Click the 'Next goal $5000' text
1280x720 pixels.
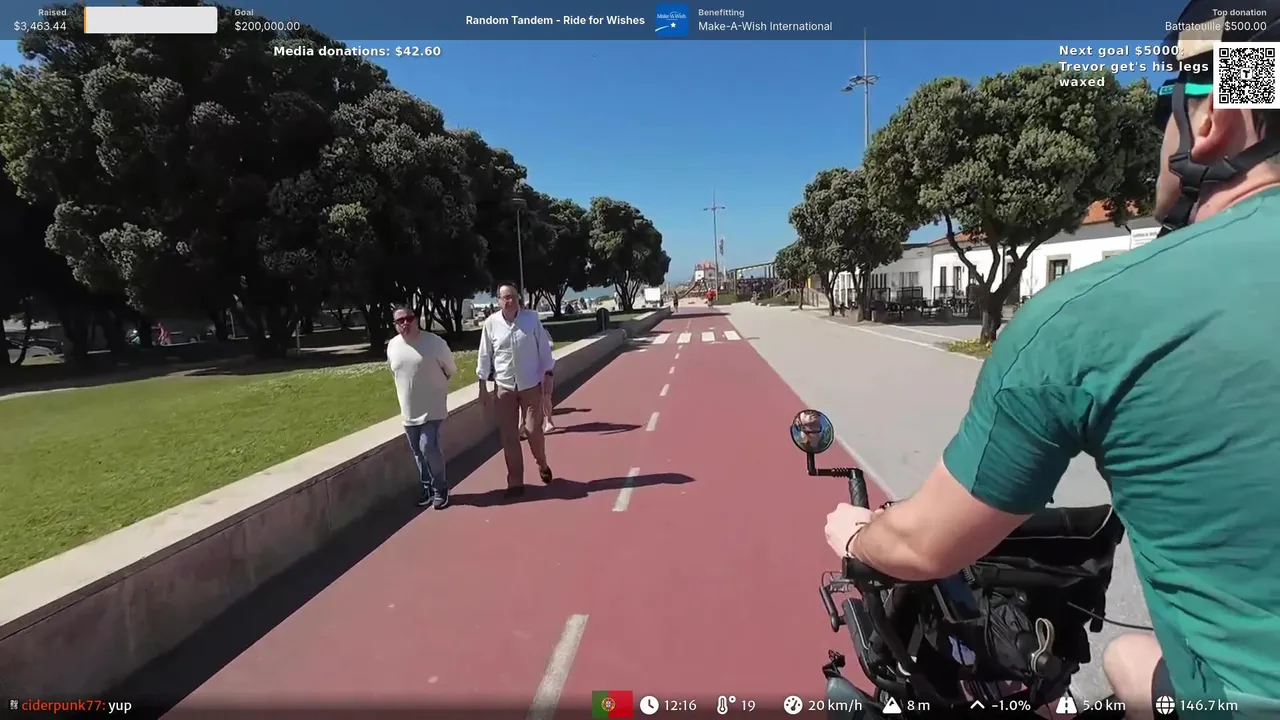coord(1121,51)
